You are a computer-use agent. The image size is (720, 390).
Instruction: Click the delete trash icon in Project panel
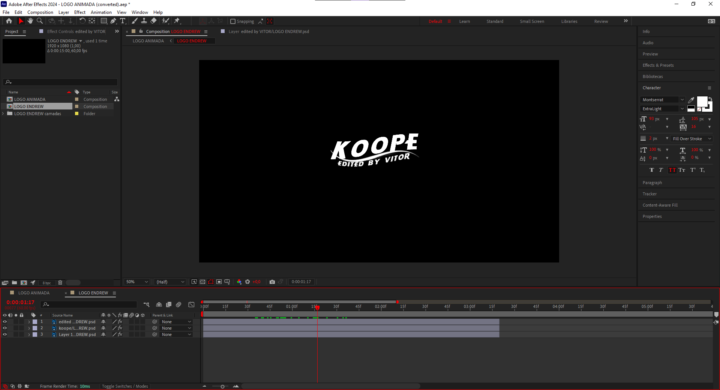[60, 283]
